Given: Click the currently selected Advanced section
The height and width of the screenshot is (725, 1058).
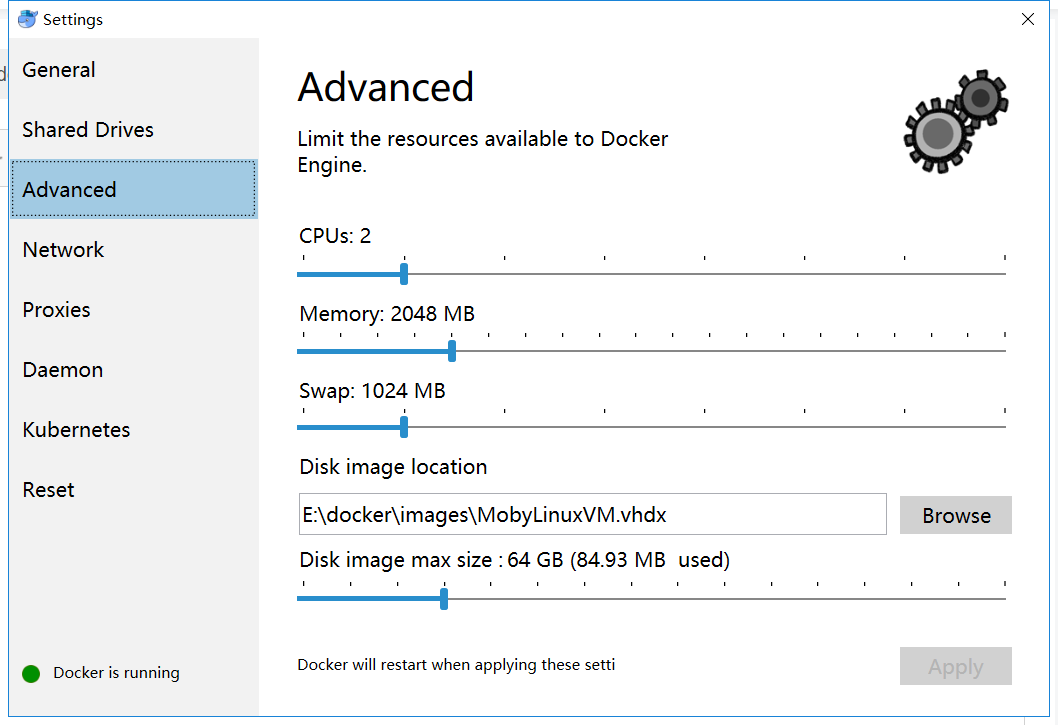Looking at the screenshot, I should (69, 189).
